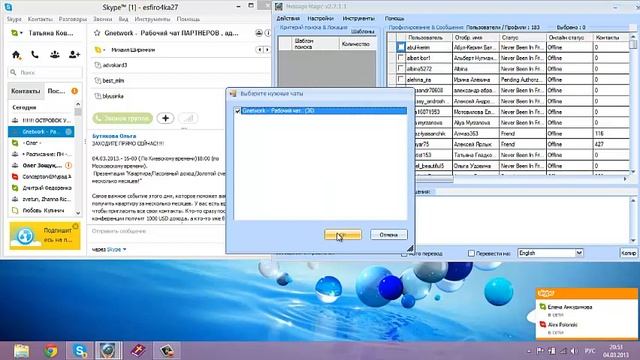Image resolution: width=640 pixels, height=360 pixels.
Task: Show previous participants with left arrow
Action: tap(259, 50)
